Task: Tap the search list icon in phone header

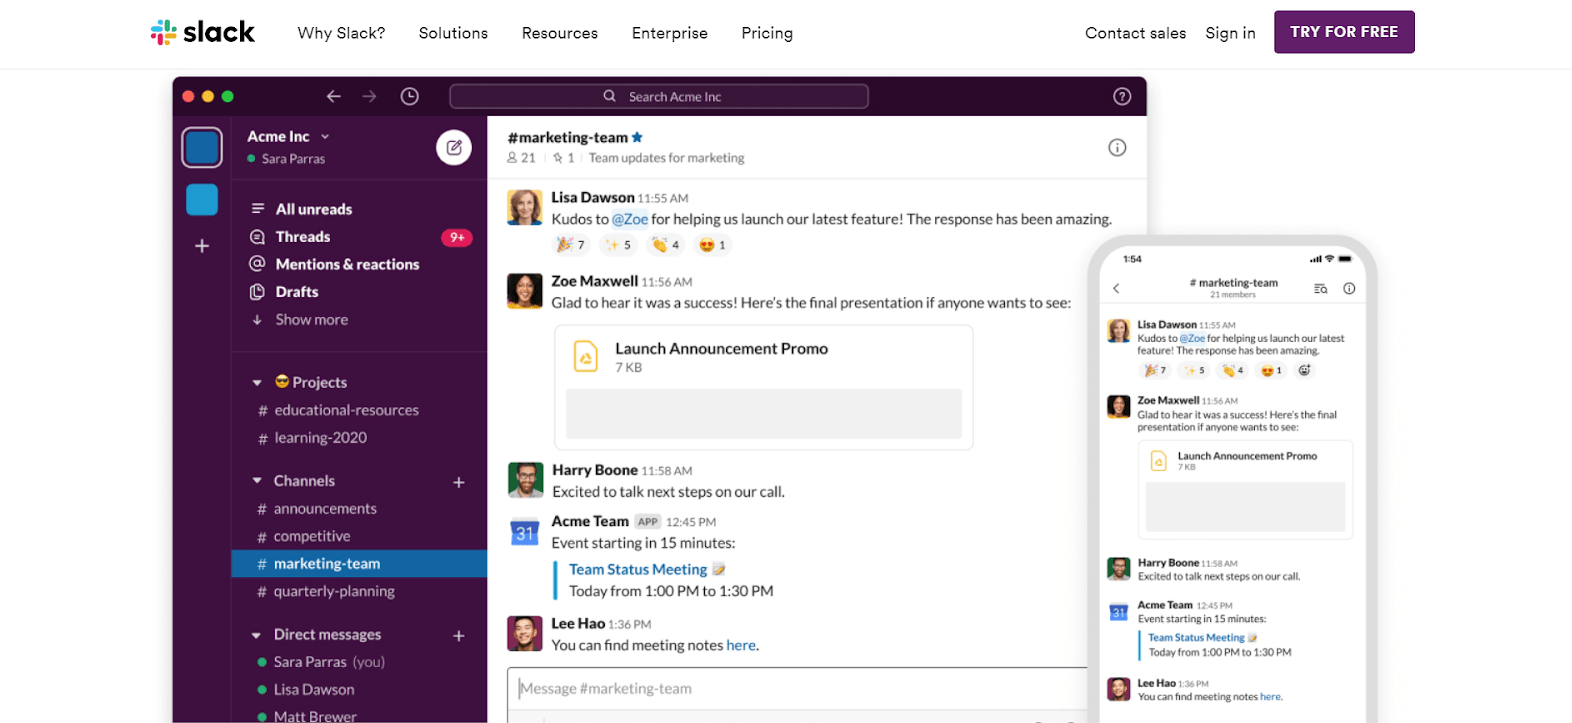Action: point(1320,288)
